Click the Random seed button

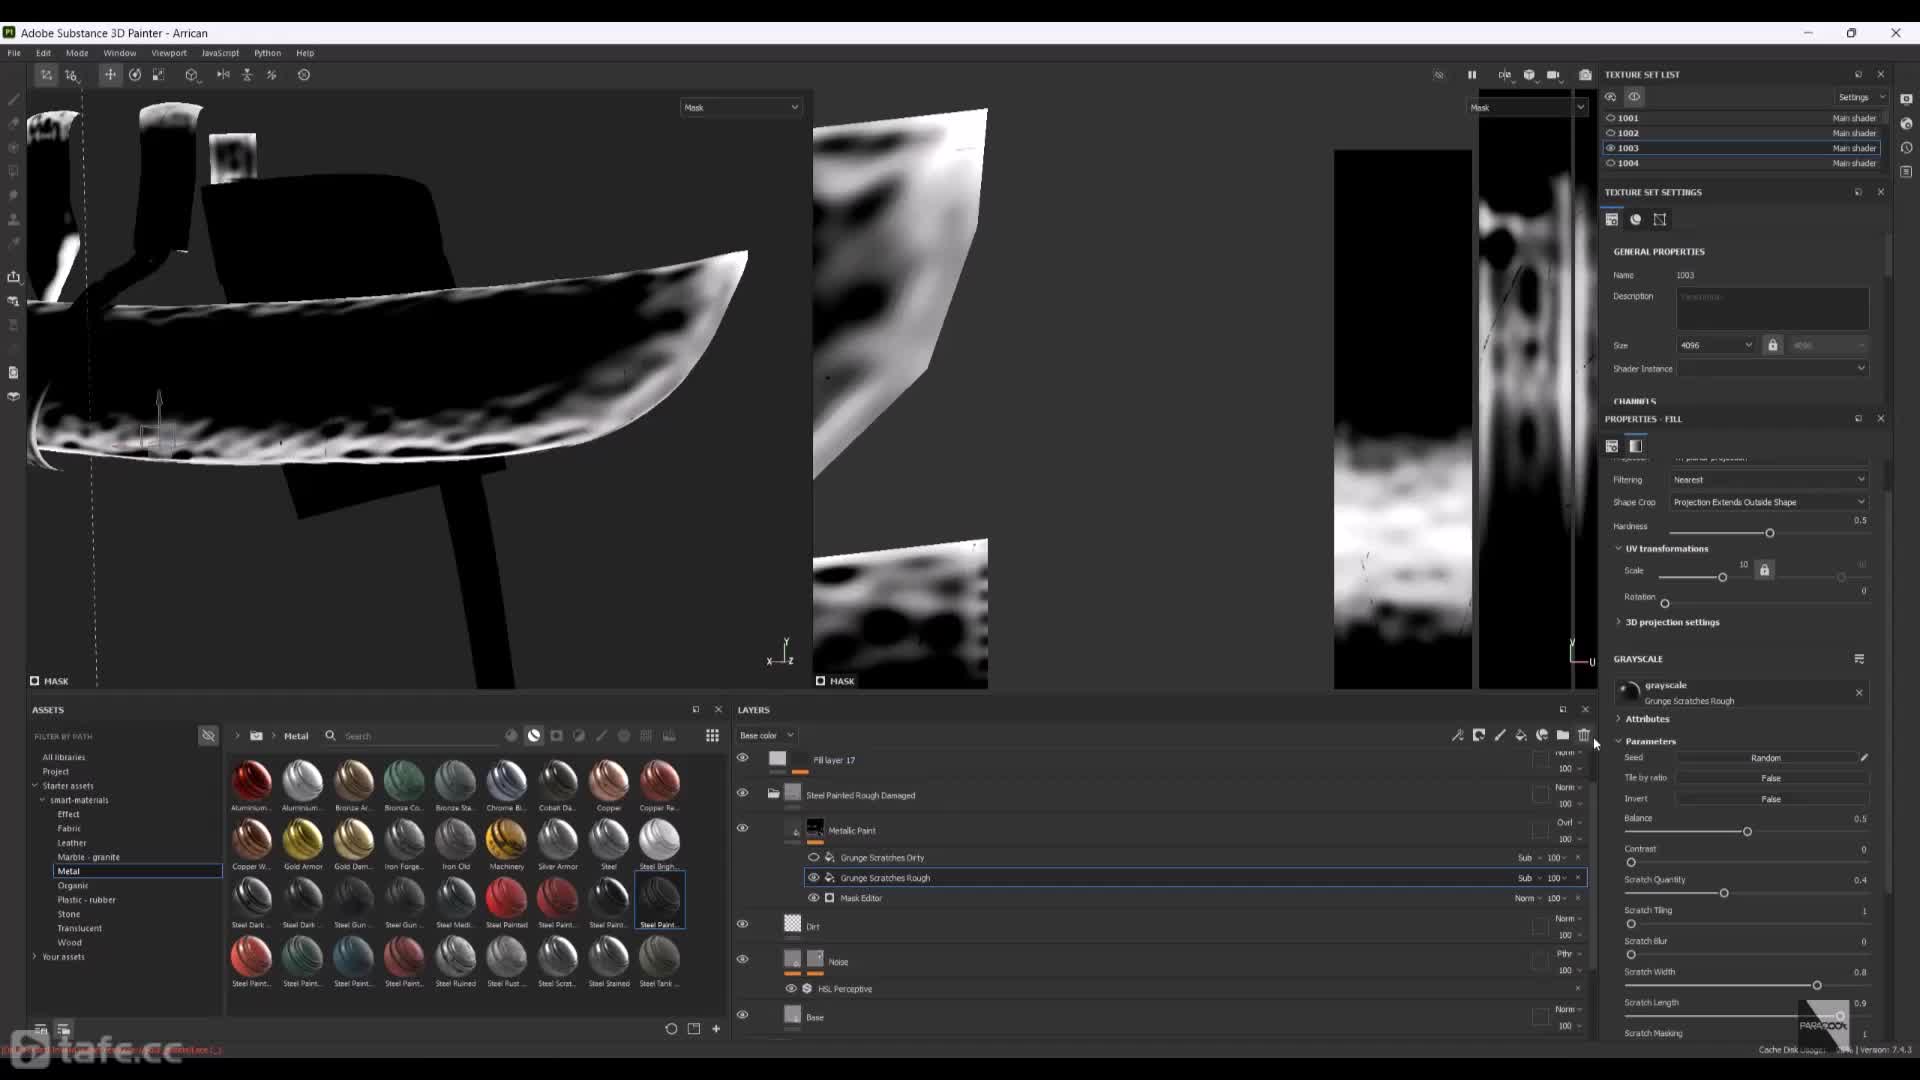(1766, 758)
